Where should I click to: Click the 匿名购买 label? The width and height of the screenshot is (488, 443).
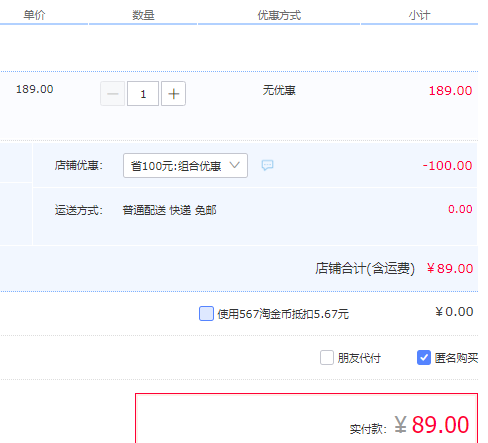(456, 358)
